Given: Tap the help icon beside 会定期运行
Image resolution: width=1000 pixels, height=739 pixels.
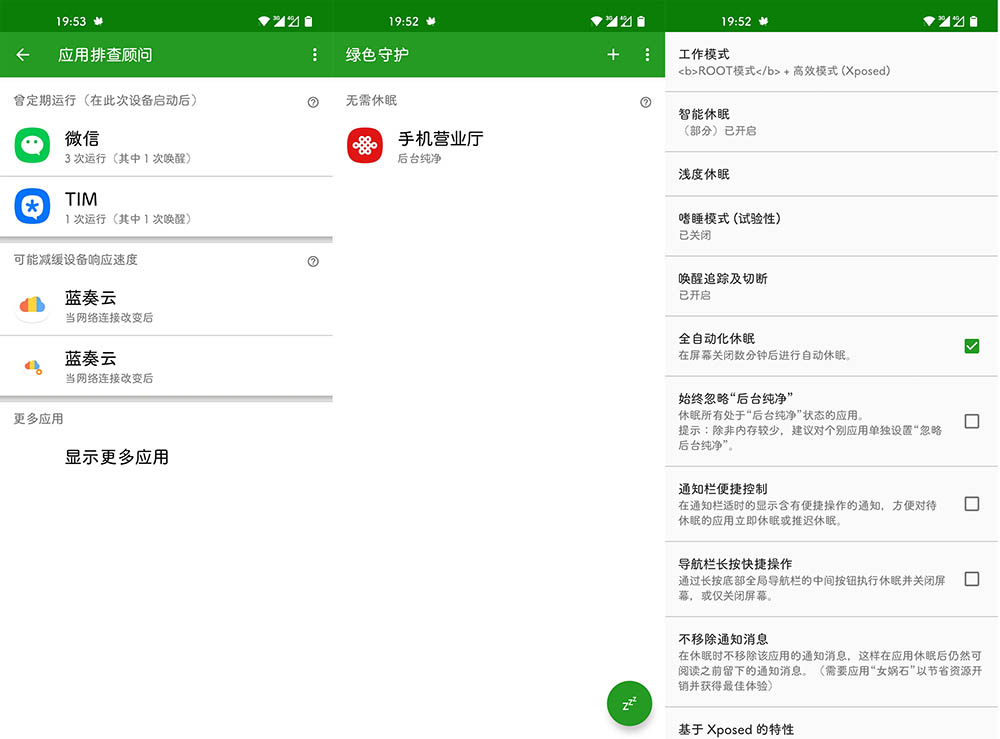Looking at the screenshot, I should tap(313, 101).
